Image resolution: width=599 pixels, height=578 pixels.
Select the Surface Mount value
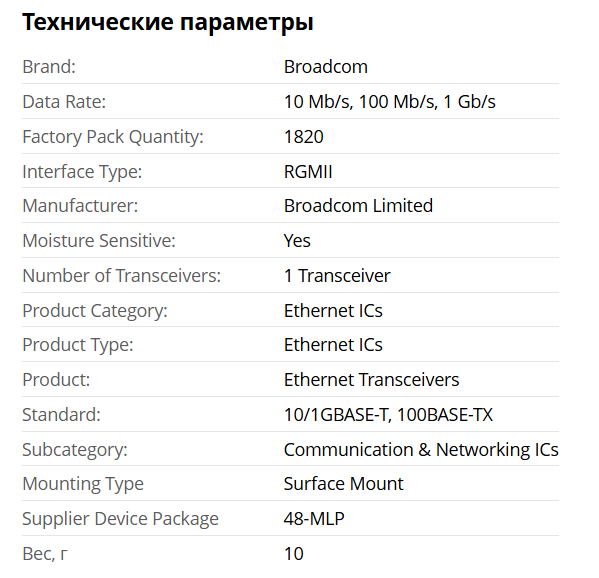pyautogui.click(x=343, y=484)
